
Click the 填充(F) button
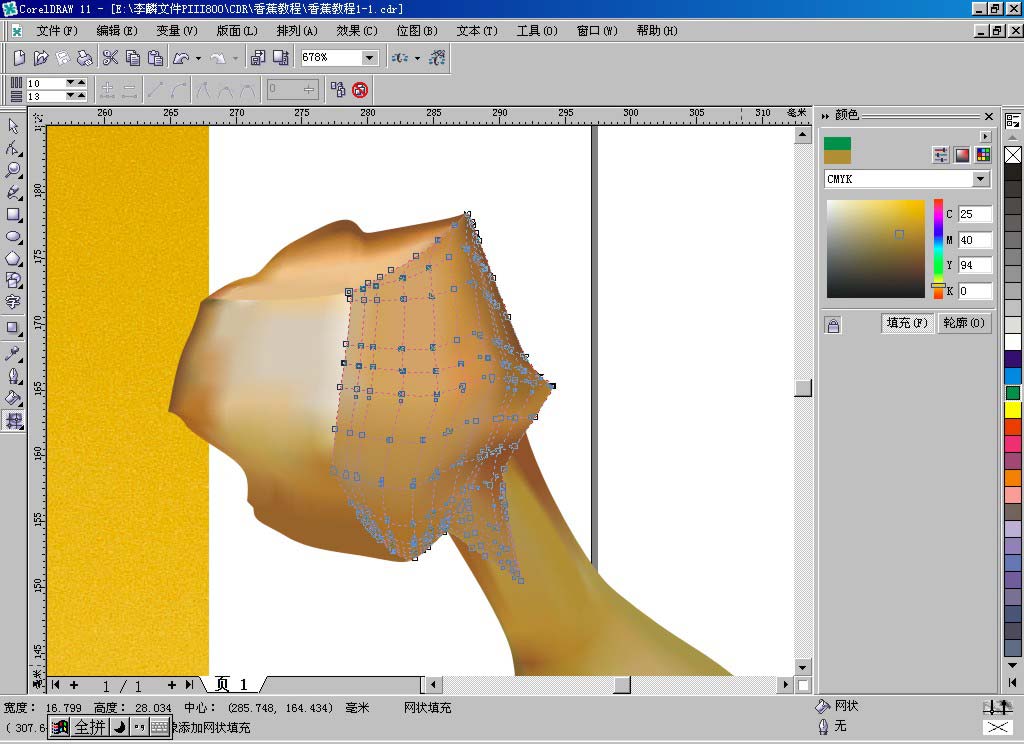[907, 323]
